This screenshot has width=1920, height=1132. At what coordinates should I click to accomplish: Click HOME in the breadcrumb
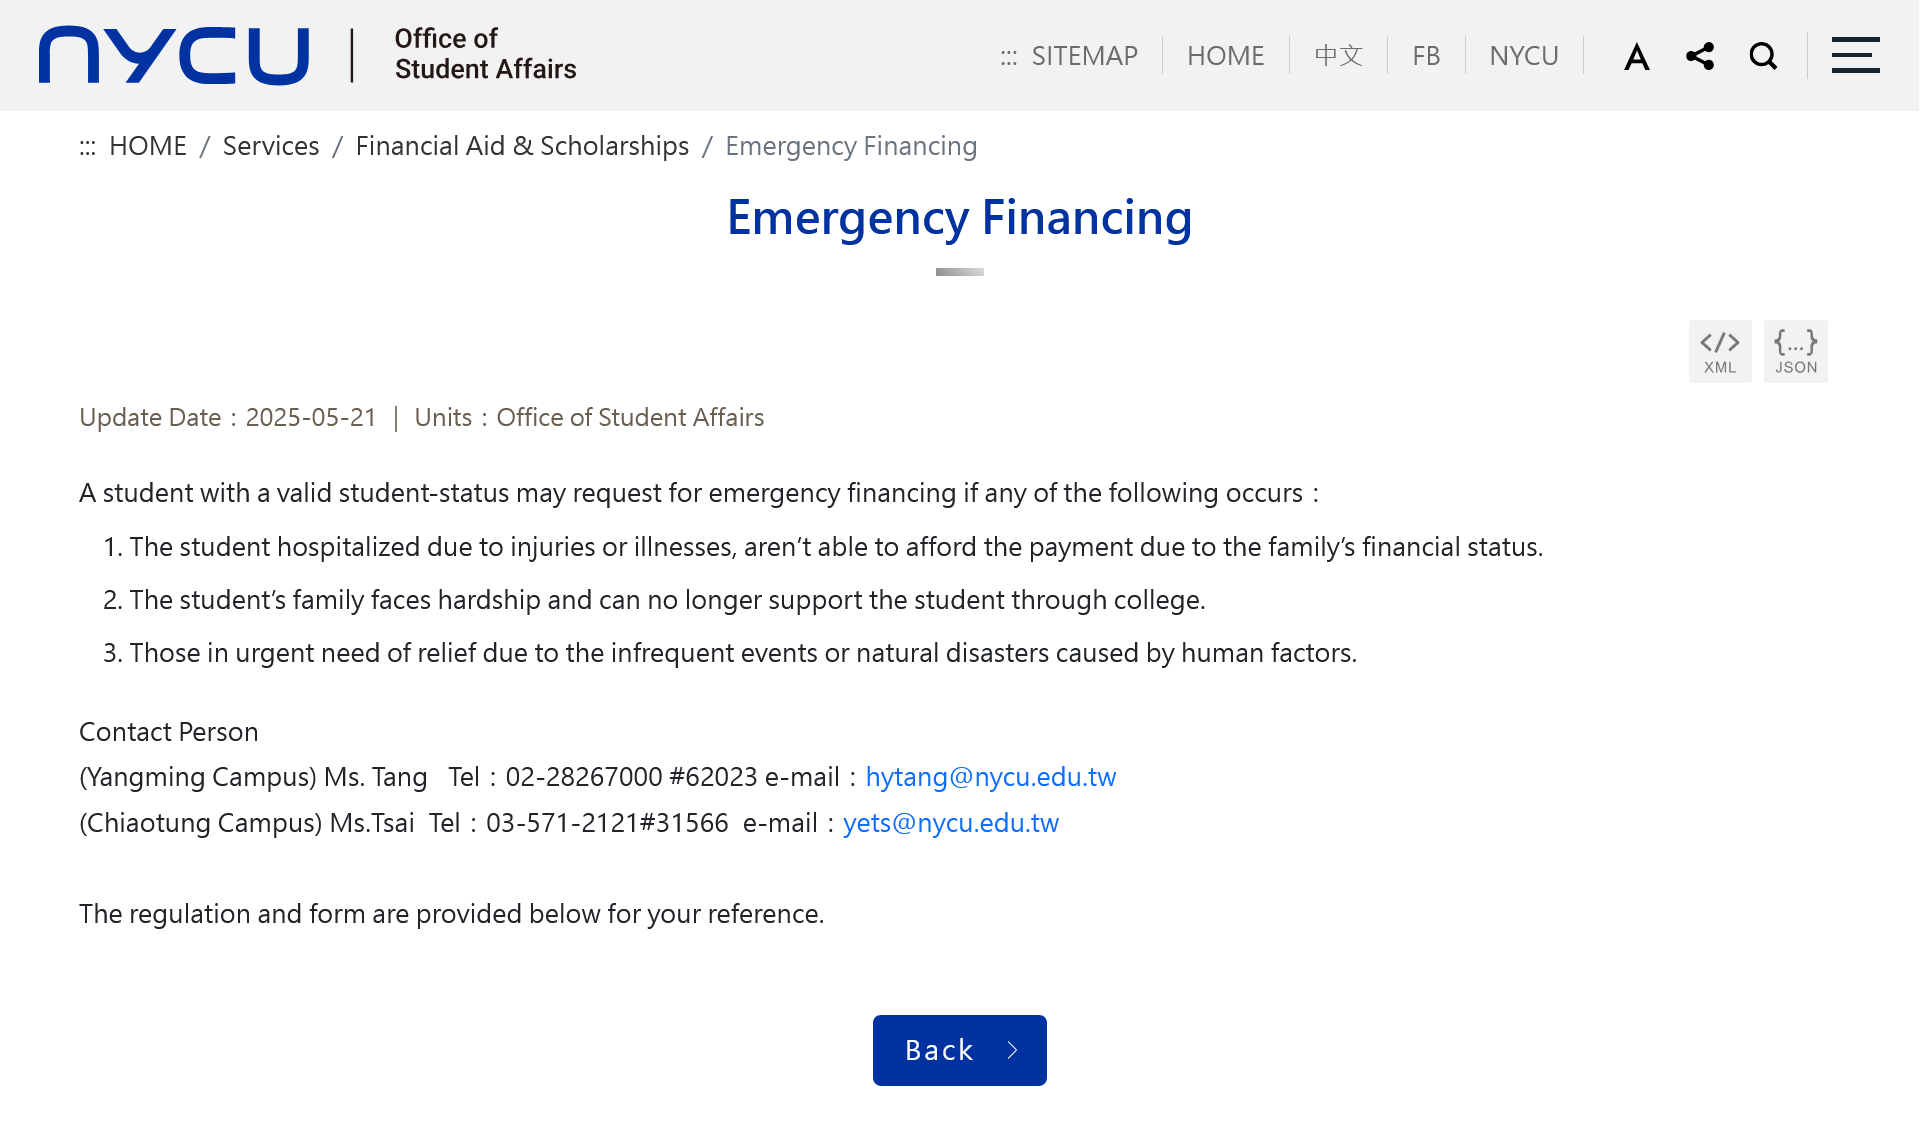pos(147,146)
